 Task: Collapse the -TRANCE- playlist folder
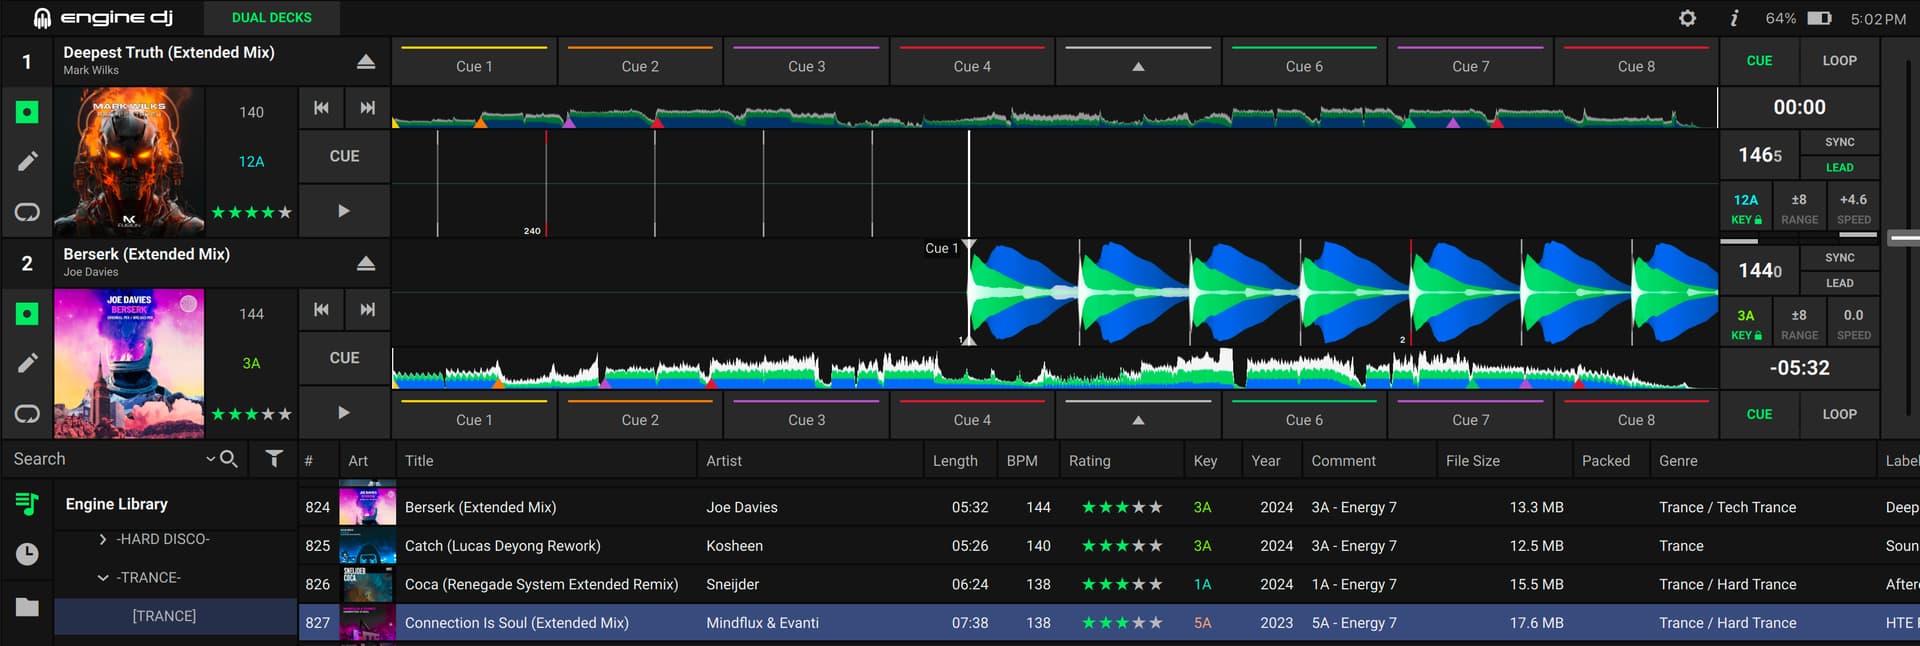103,578
